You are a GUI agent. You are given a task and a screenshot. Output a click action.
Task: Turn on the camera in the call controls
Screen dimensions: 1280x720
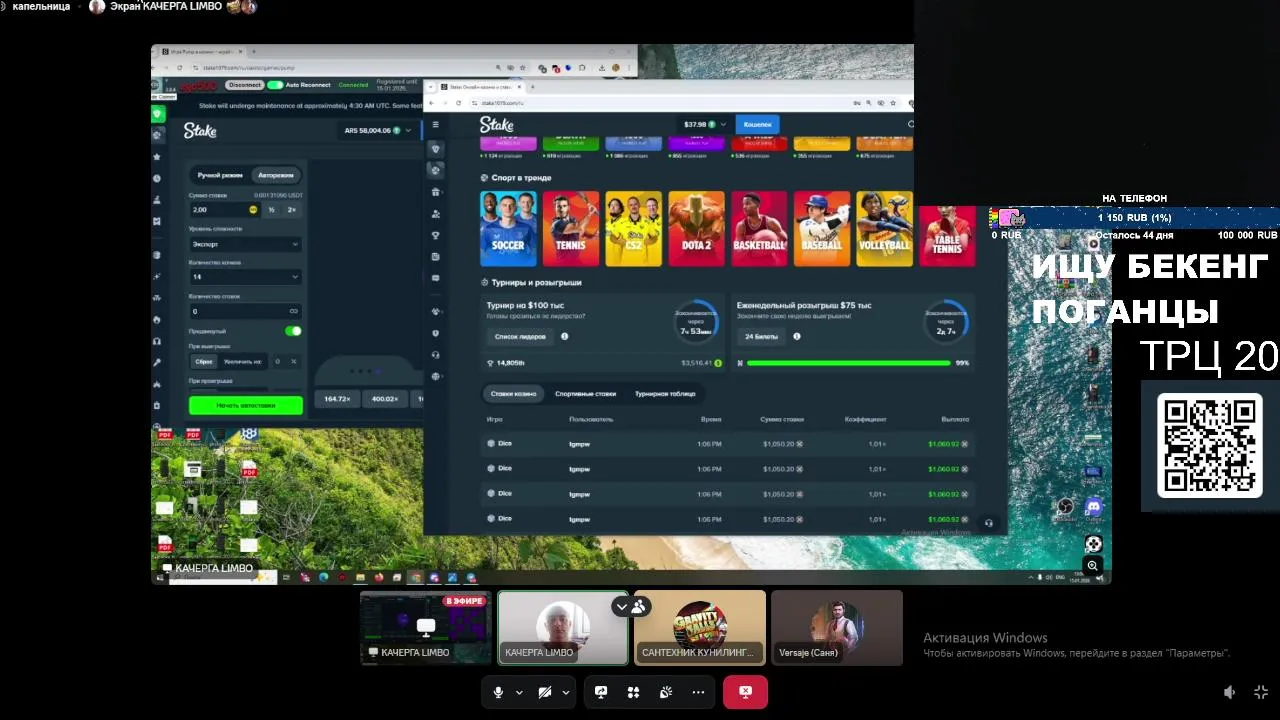click(545, 692)
